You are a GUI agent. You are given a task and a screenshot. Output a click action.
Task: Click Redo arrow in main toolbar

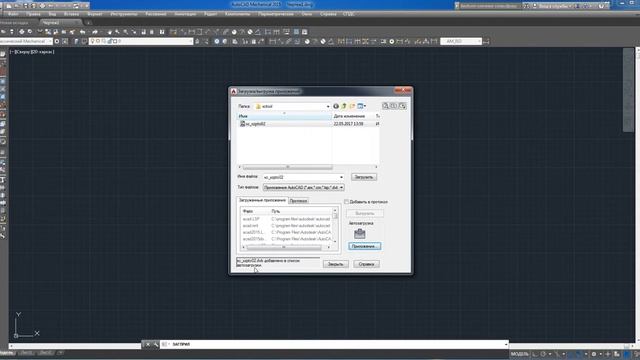click(95, 32)
